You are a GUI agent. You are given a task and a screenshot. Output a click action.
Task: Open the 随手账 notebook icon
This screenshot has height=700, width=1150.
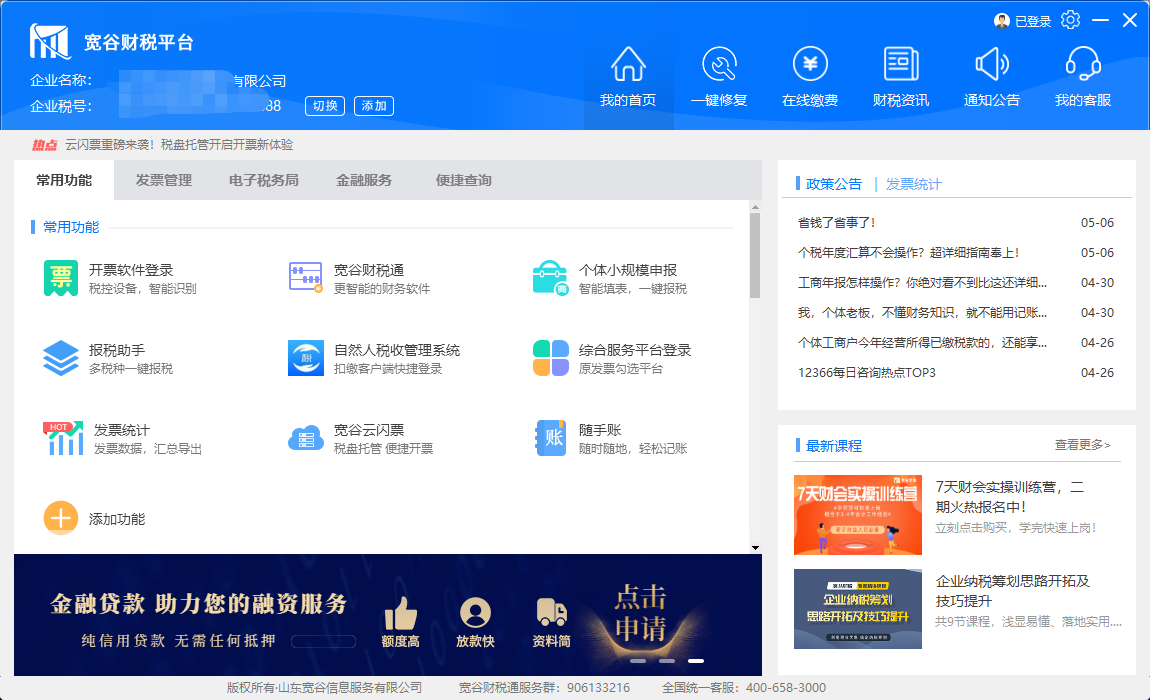pos(550,438)
